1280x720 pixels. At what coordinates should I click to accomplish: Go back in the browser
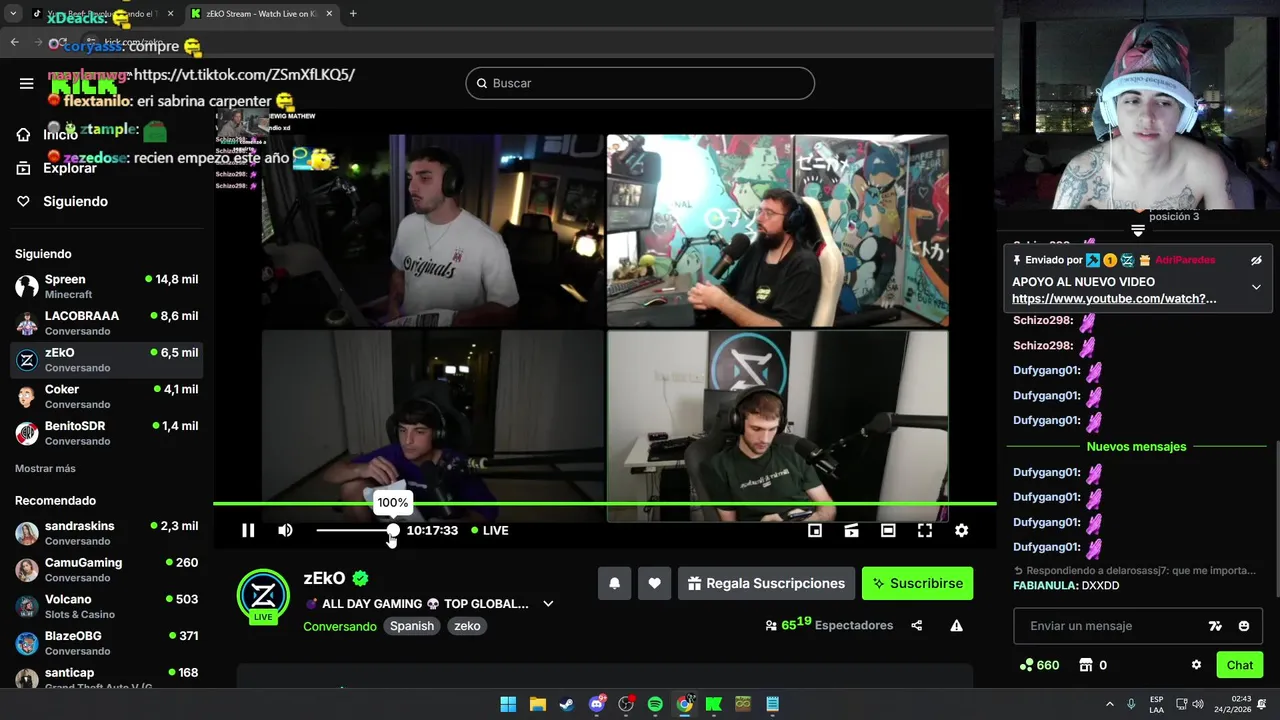click(14, 42)
